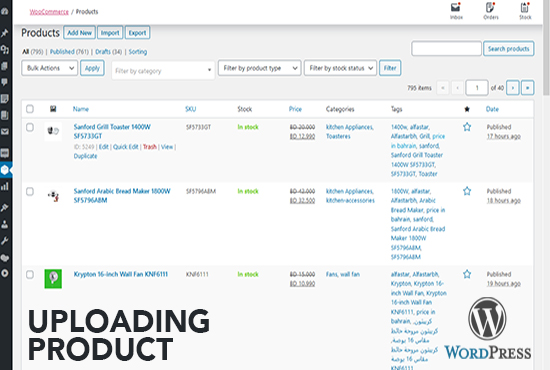The image size is (550, 370).
Task: Focus the product search input field
Action: click(x=446, y=49)
